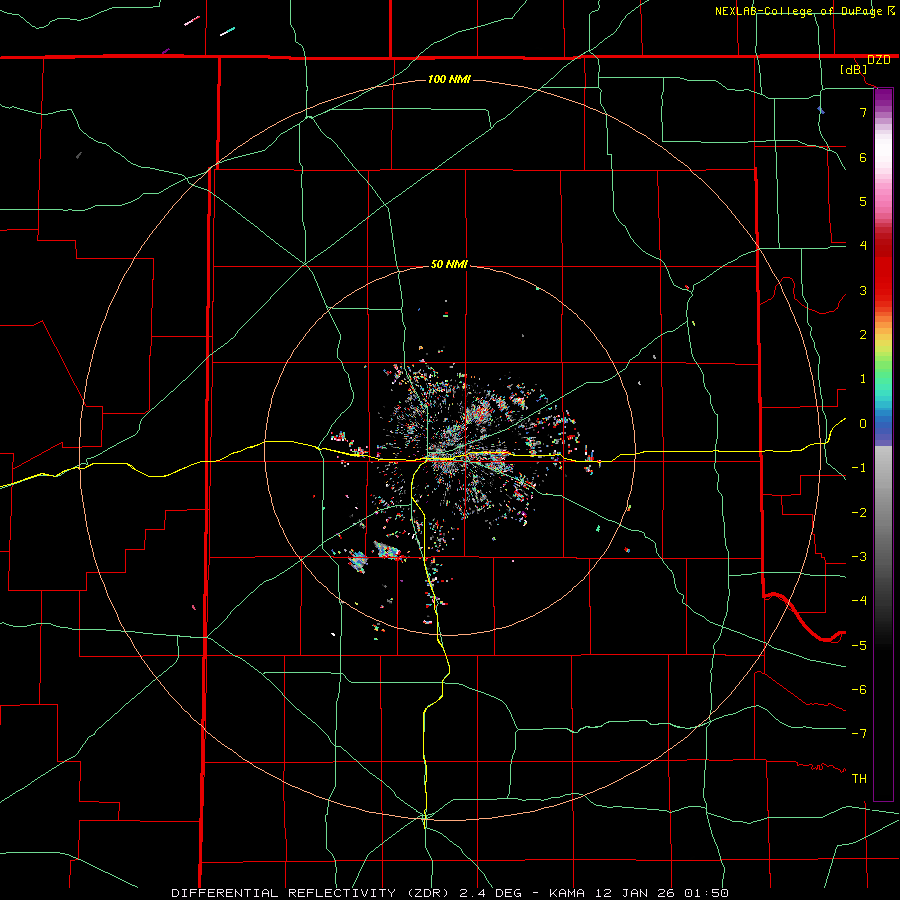
Task: Click the "TH" label at the scale bottom
Action: point(859,779)
